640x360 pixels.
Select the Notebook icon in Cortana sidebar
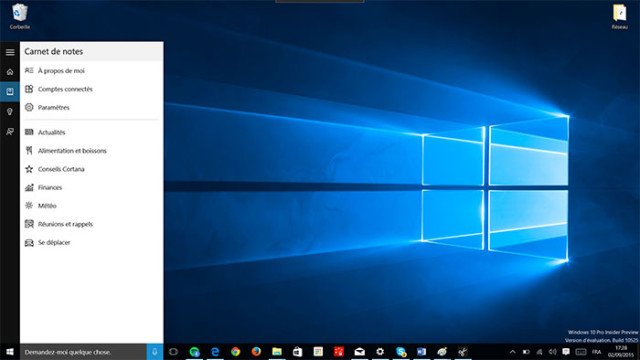point(10,91)
